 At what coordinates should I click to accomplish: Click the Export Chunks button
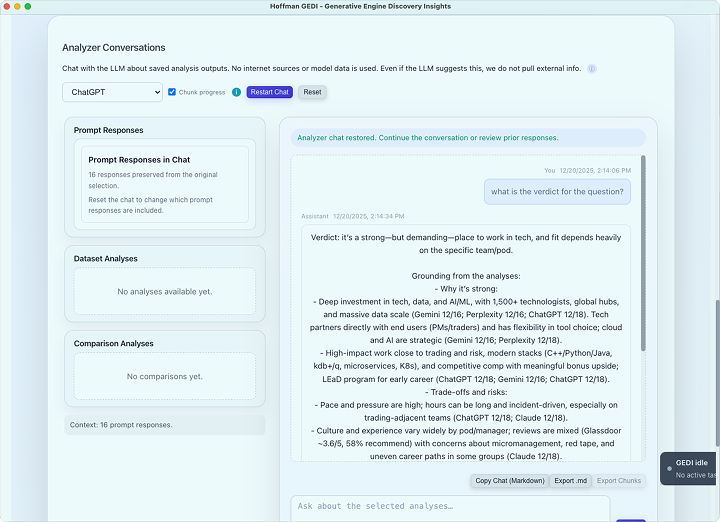619,481
